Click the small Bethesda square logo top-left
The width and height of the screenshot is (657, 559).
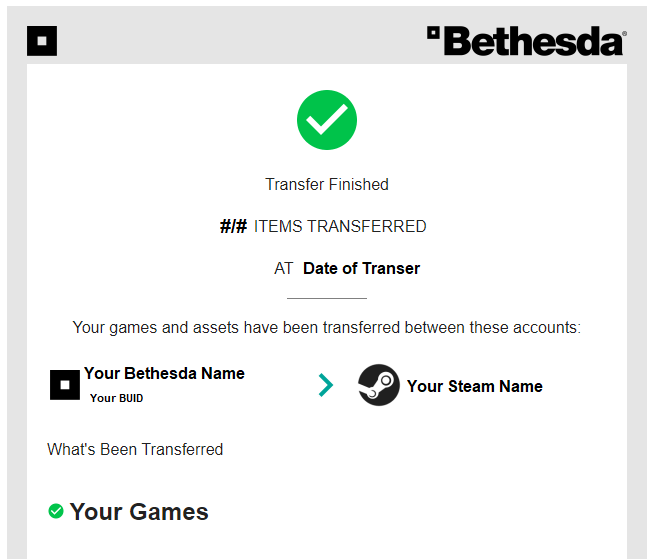pos(42,41)
